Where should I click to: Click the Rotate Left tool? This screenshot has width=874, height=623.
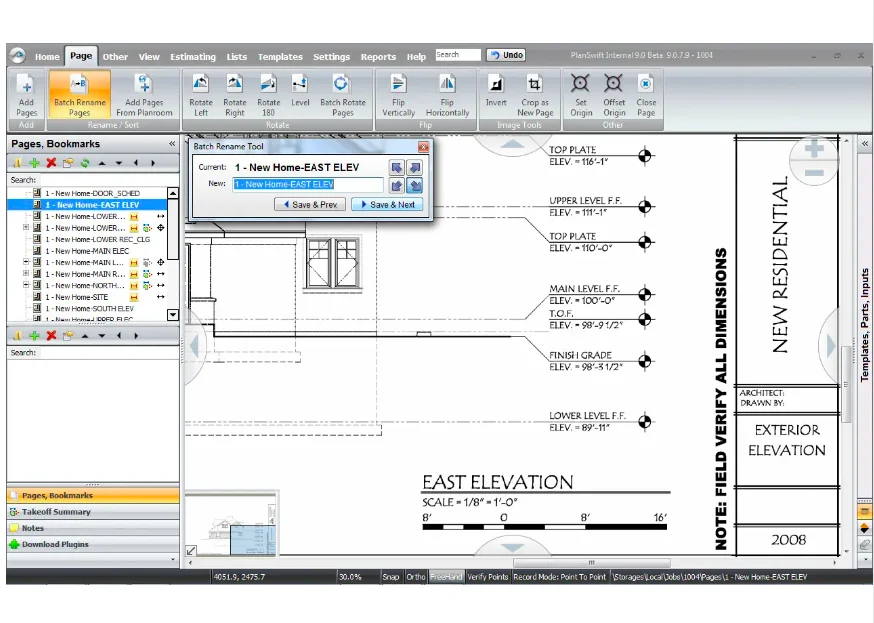200,94
